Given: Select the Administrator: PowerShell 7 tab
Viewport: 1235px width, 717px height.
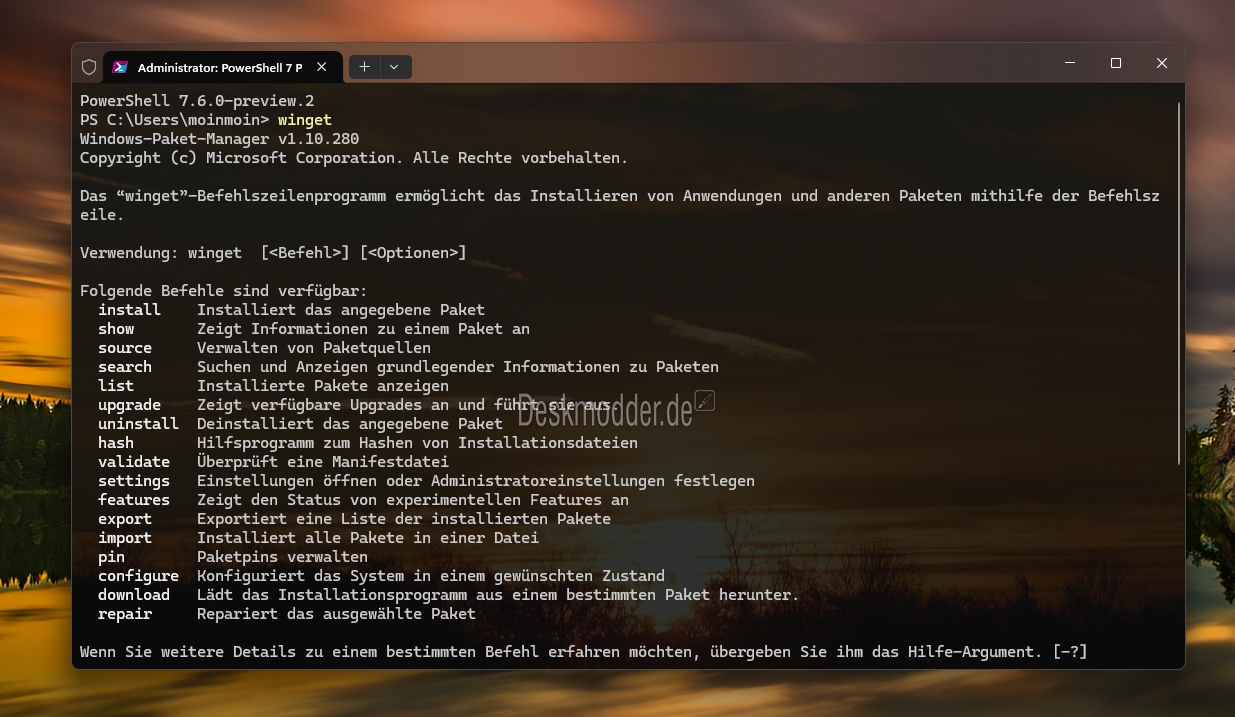Looking at the screenshot, I should tap(221, 67).
